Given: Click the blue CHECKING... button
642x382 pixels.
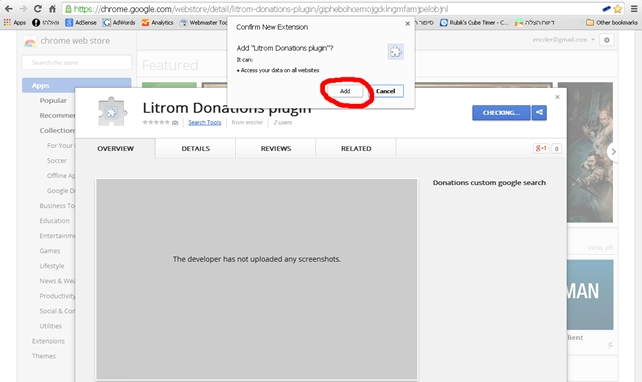Looking at the screenshot, I should click(501, 113).
